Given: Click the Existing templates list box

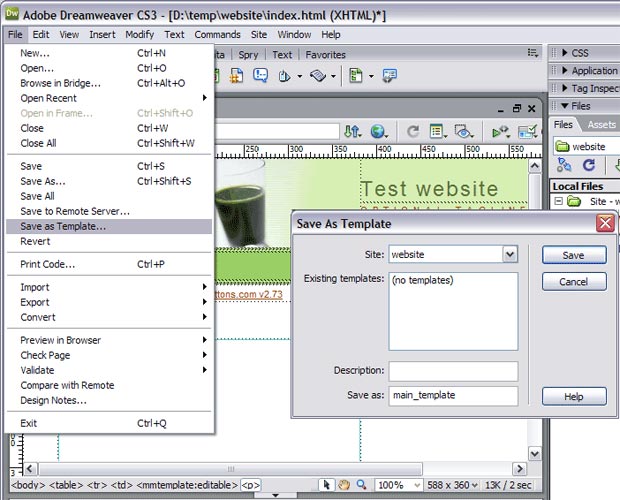Looking at the screenshot, I should tap(454, 311).
